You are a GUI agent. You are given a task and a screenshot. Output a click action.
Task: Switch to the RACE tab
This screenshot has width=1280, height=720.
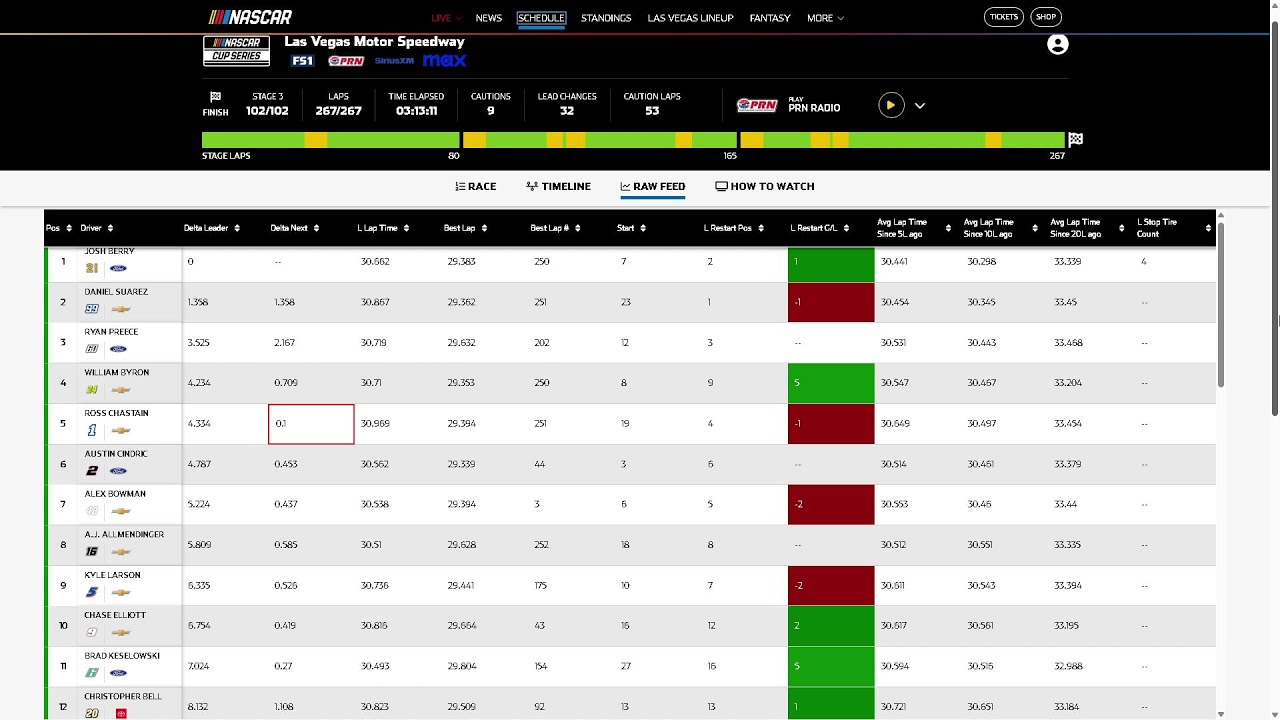[475, 186]
